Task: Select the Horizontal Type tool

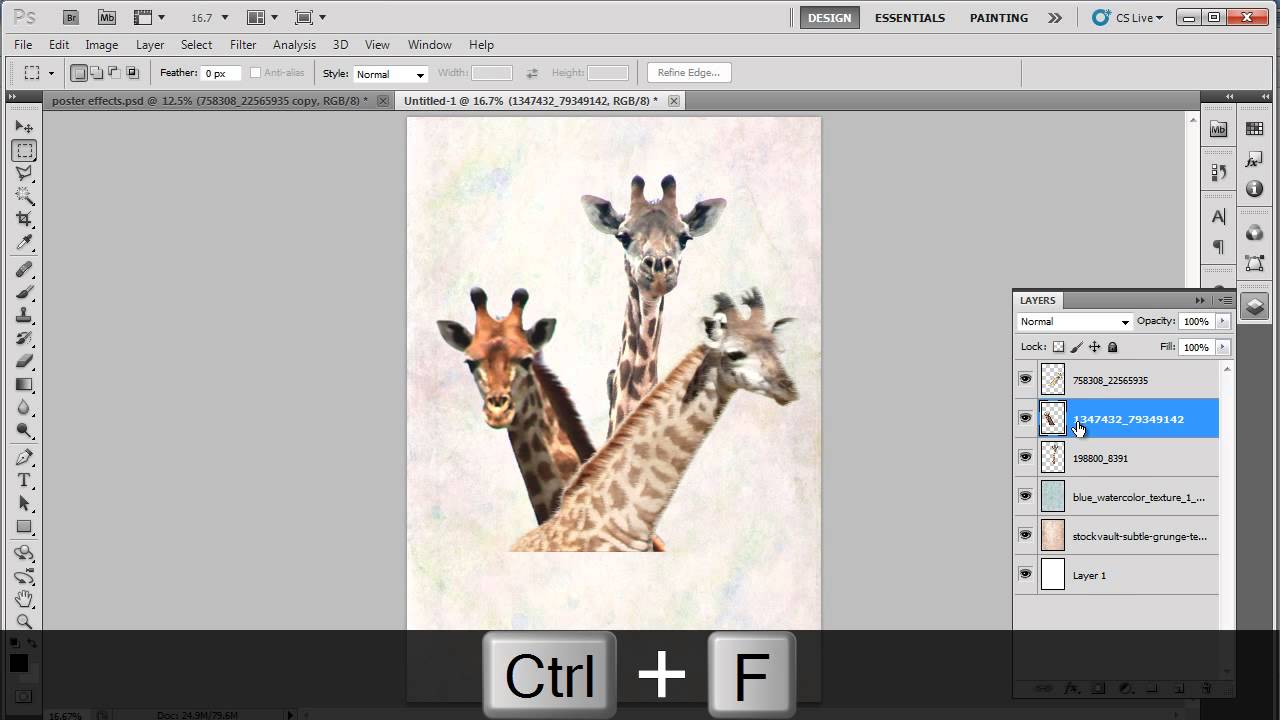Action: click(25, 481)
